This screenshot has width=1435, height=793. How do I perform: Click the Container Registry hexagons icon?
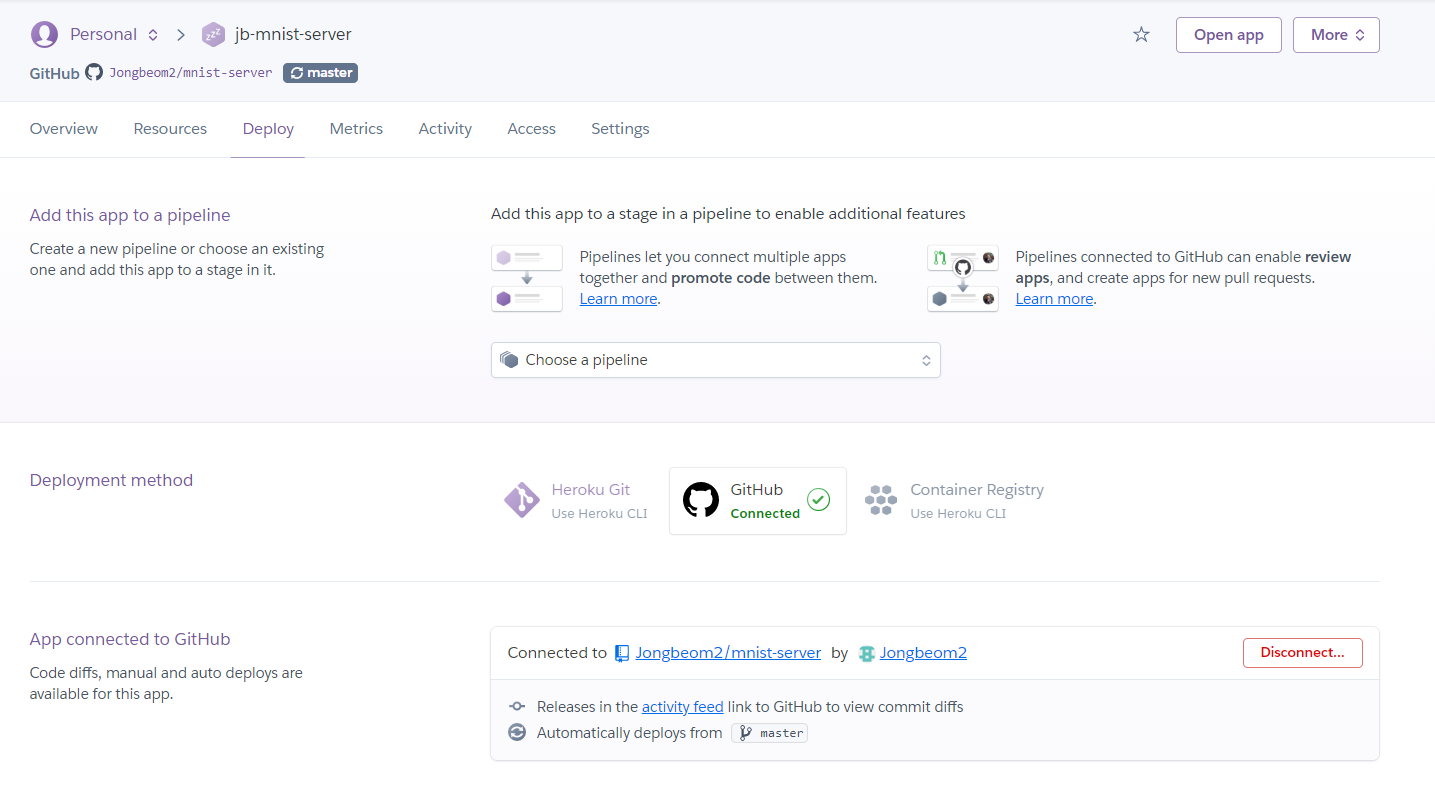coord(881,500)
